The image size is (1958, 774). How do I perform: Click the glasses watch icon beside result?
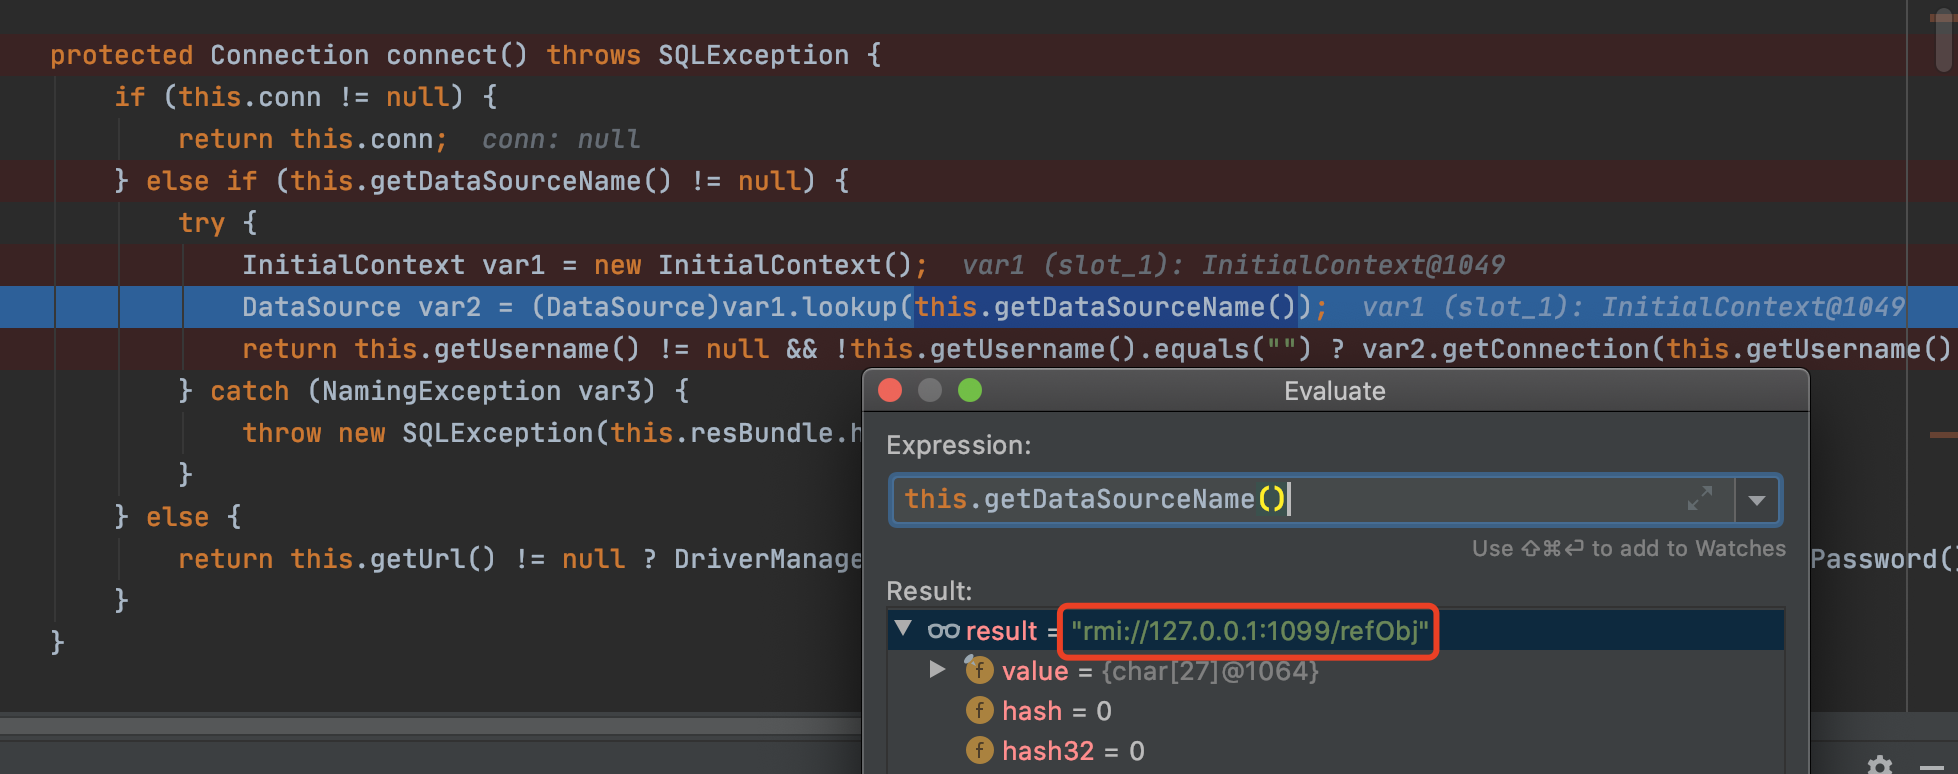coord(943,631)
